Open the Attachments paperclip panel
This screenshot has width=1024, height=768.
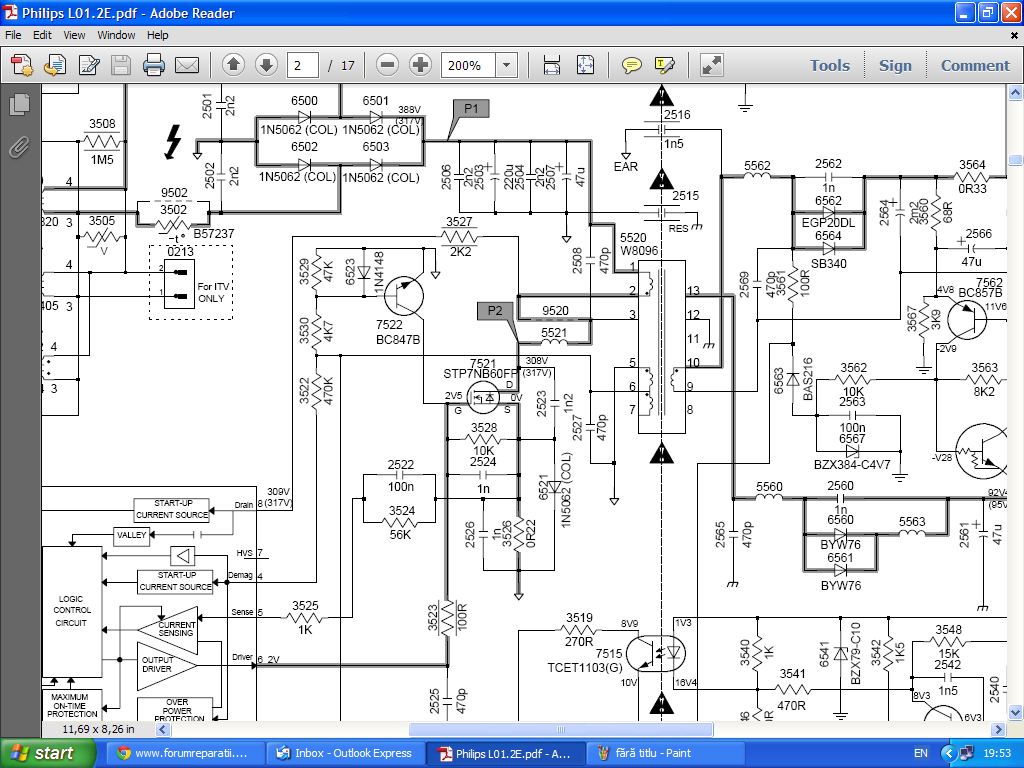pyautogui.click(x=18, y=148)
